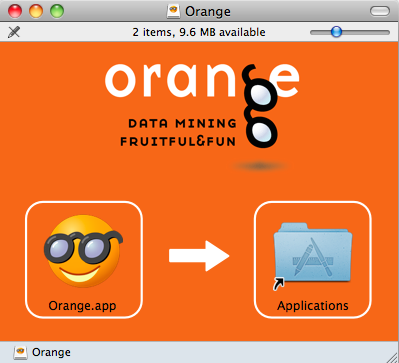Zoom the window with green button
The image size is (399, 363).
click(x=57, y=11)
